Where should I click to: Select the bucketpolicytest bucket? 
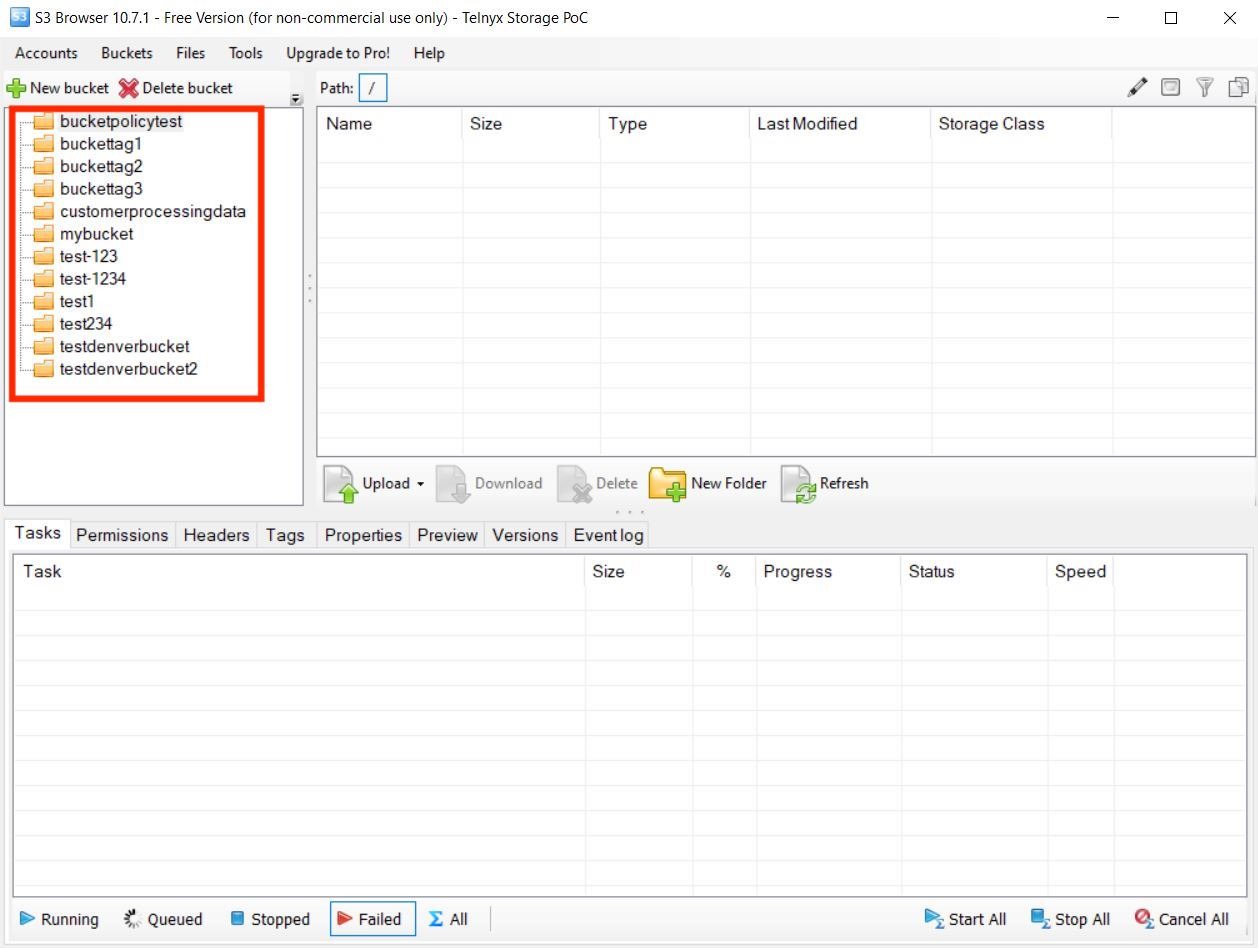coord(121,121)
